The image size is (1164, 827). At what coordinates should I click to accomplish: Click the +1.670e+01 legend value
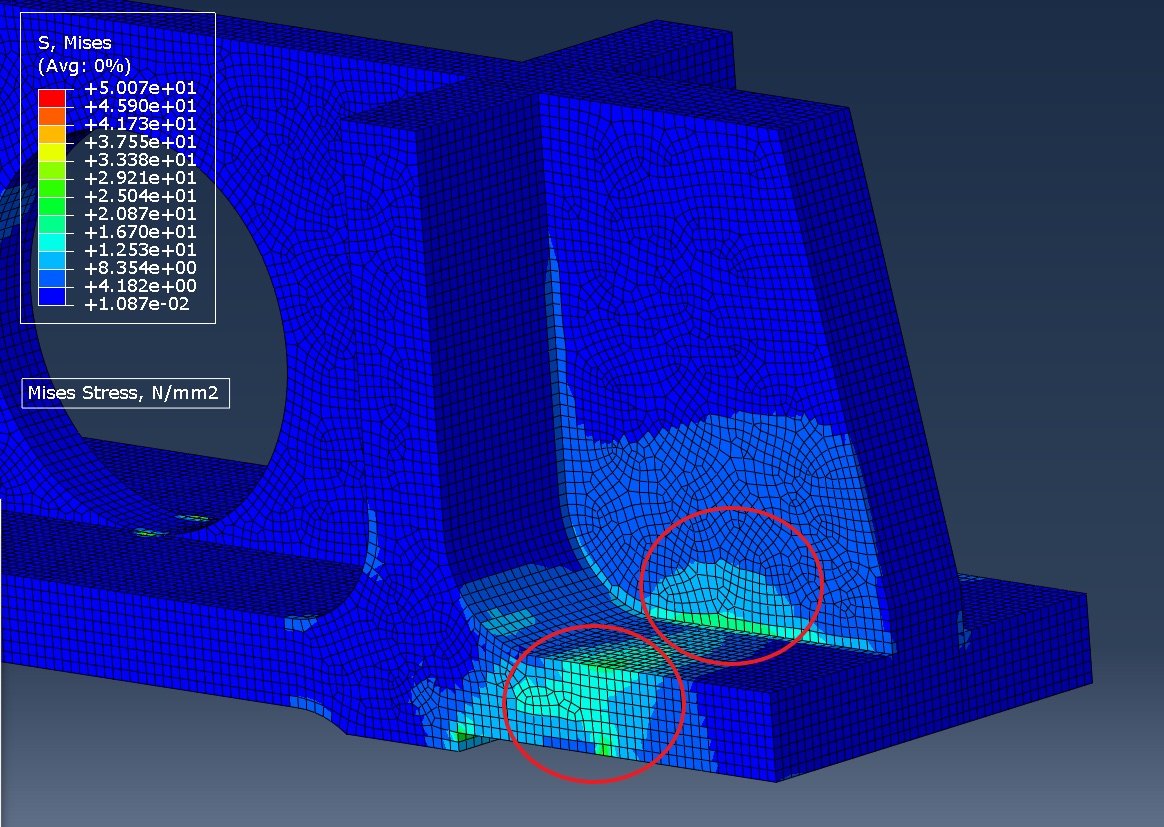(139, 232)
